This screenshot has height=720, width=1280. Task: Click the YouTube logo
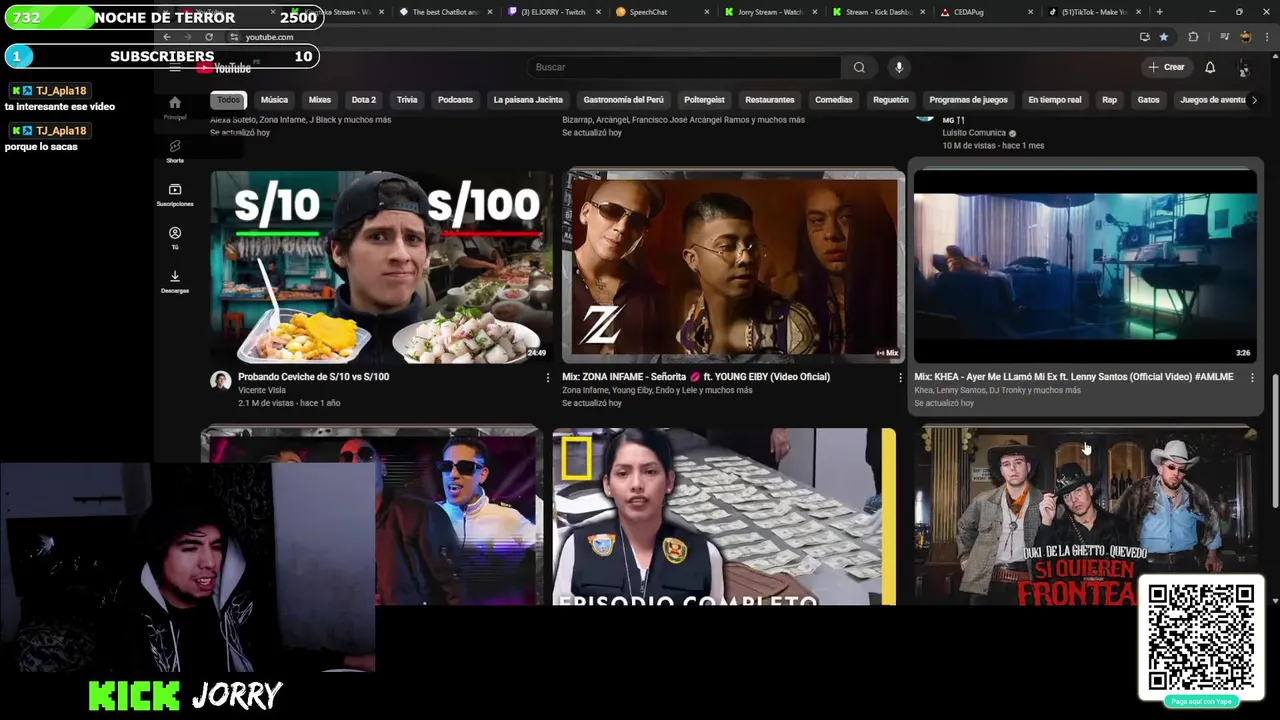pyautogui.click(x=225, y=67)
